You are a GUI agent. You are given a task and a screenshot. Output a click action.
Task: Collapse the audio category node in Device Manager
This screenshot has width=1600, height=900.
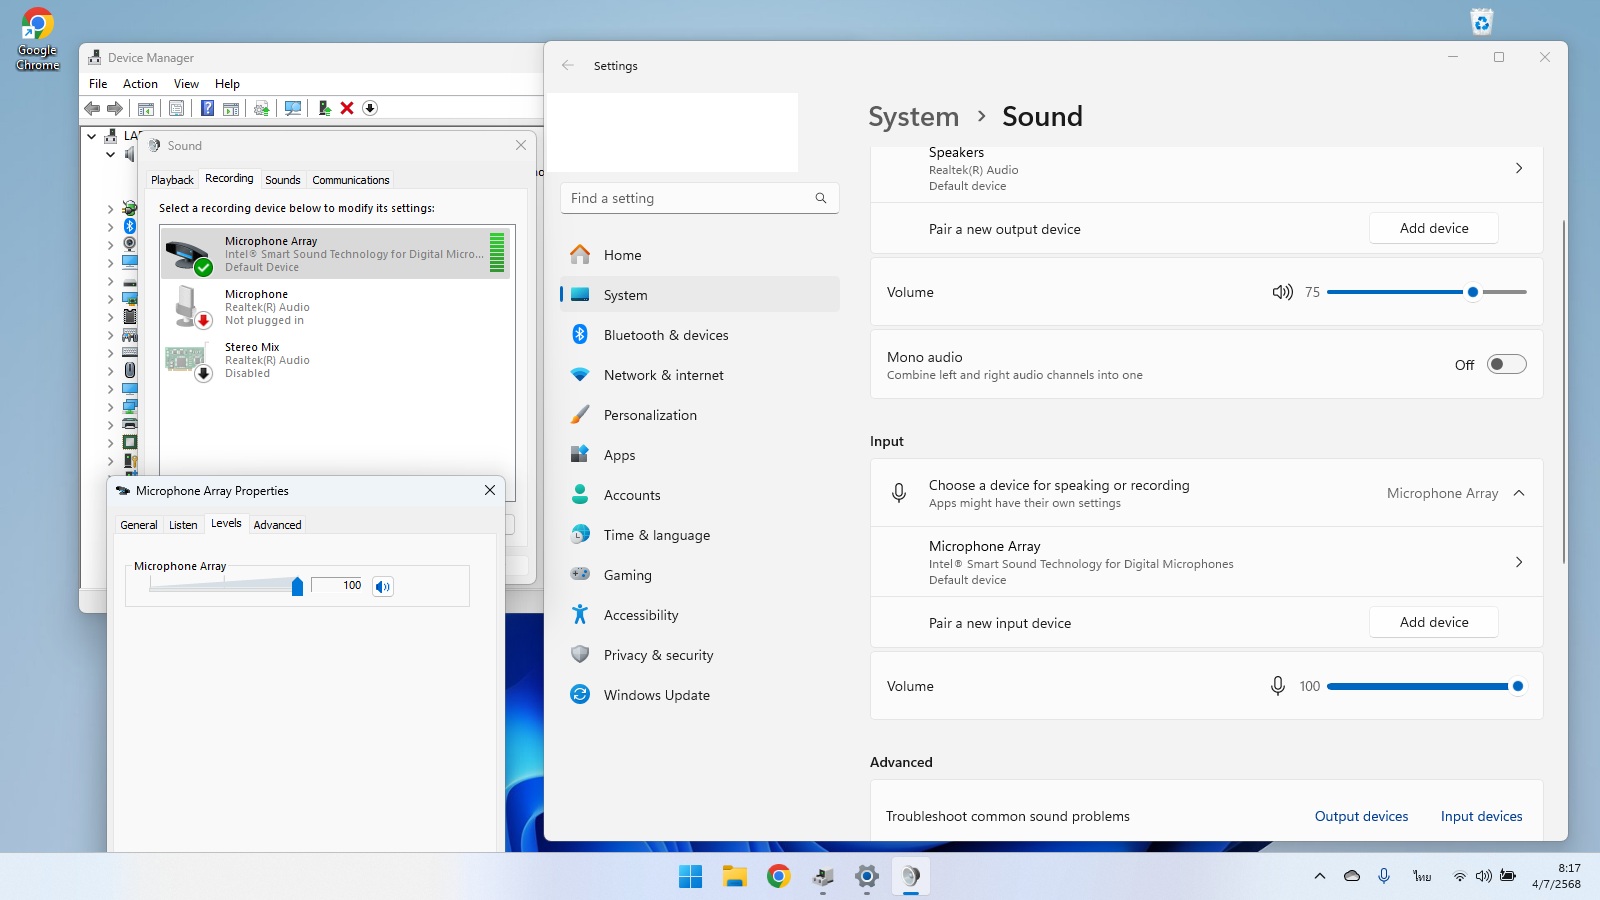point(110,154)
